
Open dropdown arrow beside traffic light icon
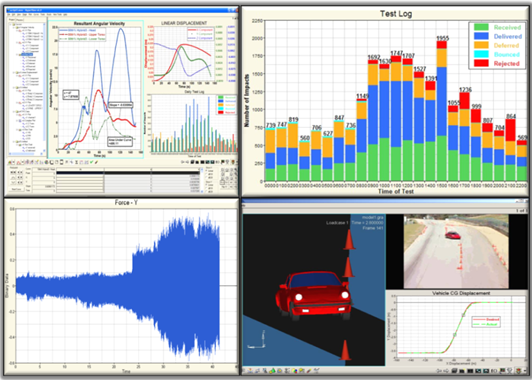click(x=525, y=370)
